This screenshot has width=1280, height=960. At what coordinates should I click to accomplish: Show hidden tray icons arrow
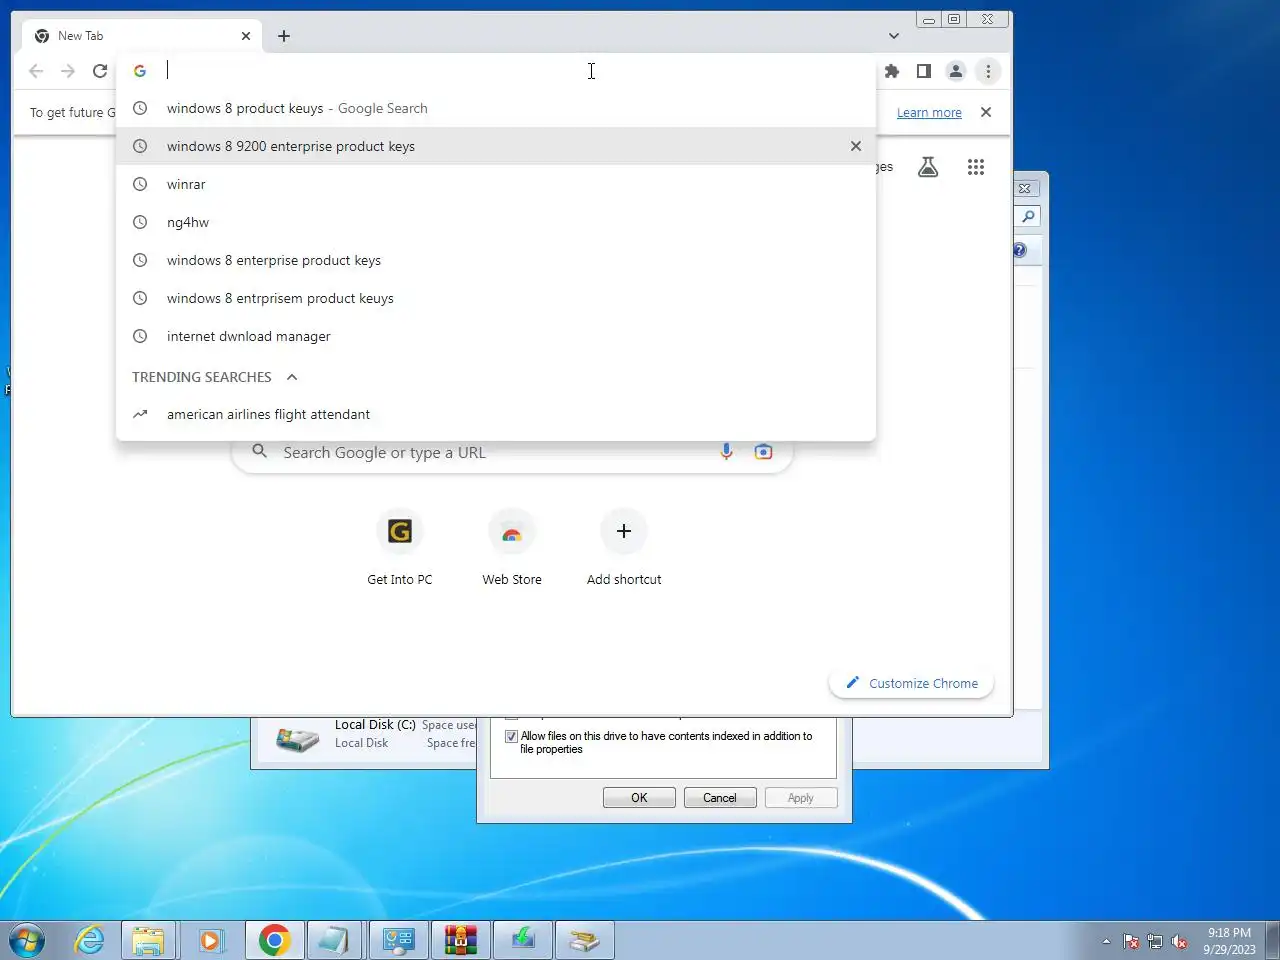point(1106,941)
